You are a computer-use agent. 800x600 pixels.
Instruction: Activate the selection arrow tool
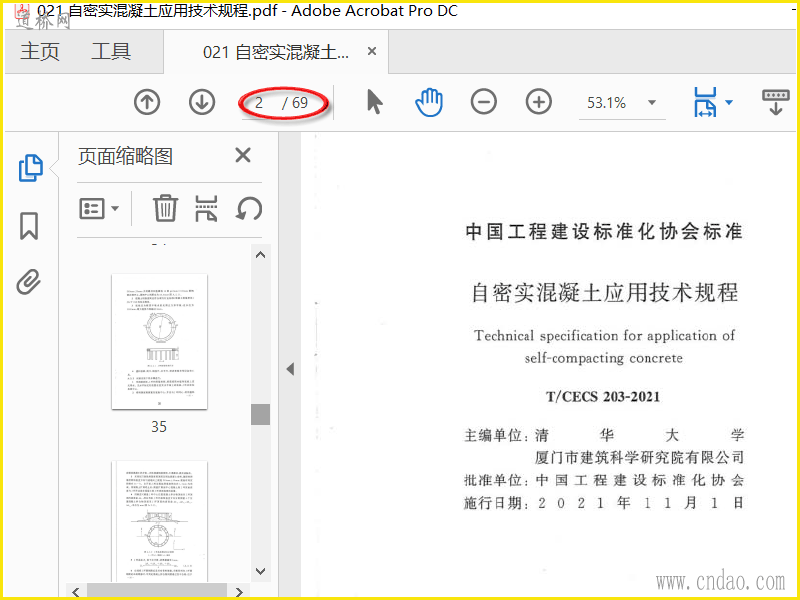[375, 102]
